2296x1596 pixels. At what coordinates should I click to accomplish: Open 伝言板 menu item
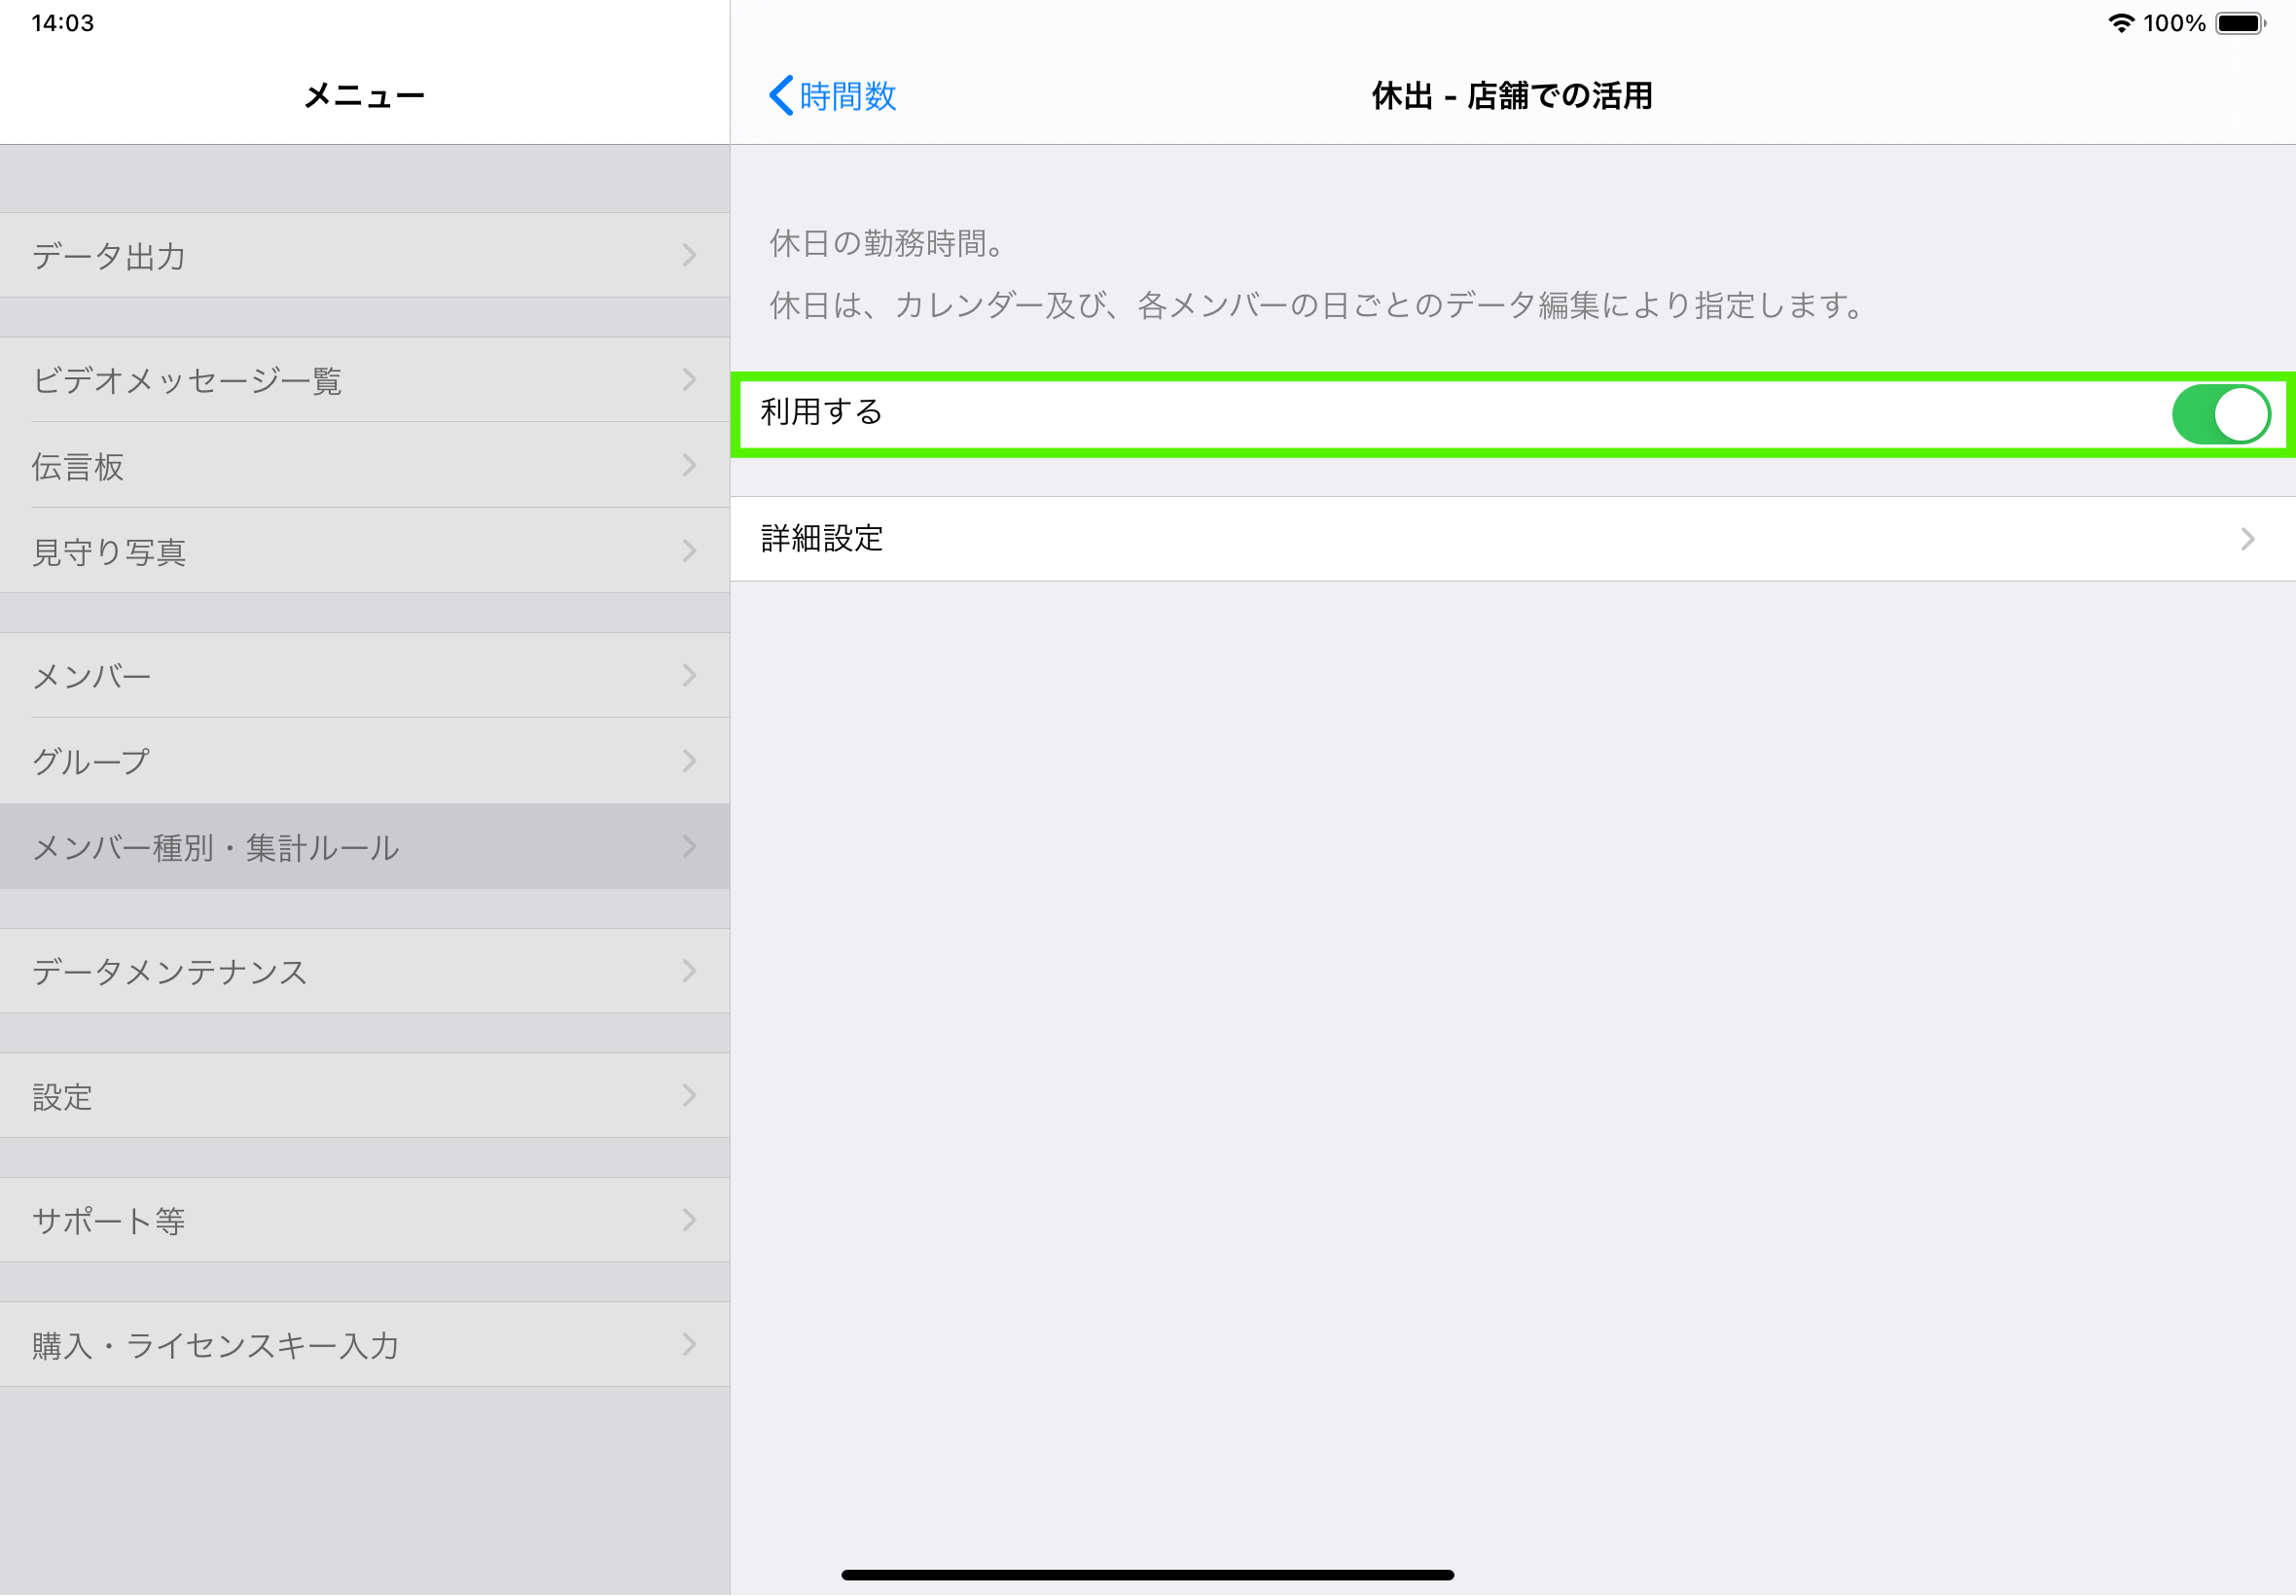point(365,465)
